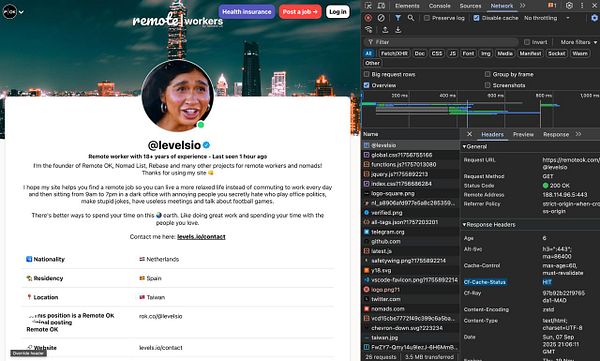This screenshot has width=600, height=361.
Task: Switch to the Preview tab
Action: [523, 134]
